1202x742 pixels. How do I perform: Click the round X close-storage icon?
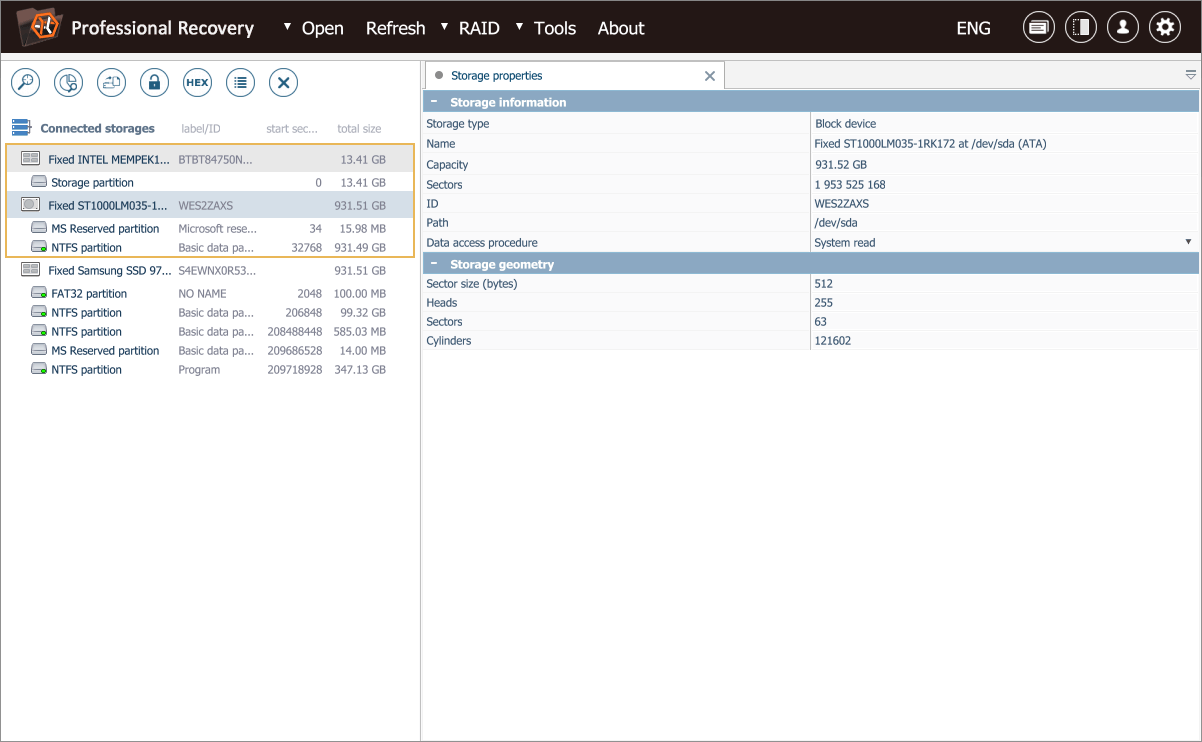click(283, 83)
